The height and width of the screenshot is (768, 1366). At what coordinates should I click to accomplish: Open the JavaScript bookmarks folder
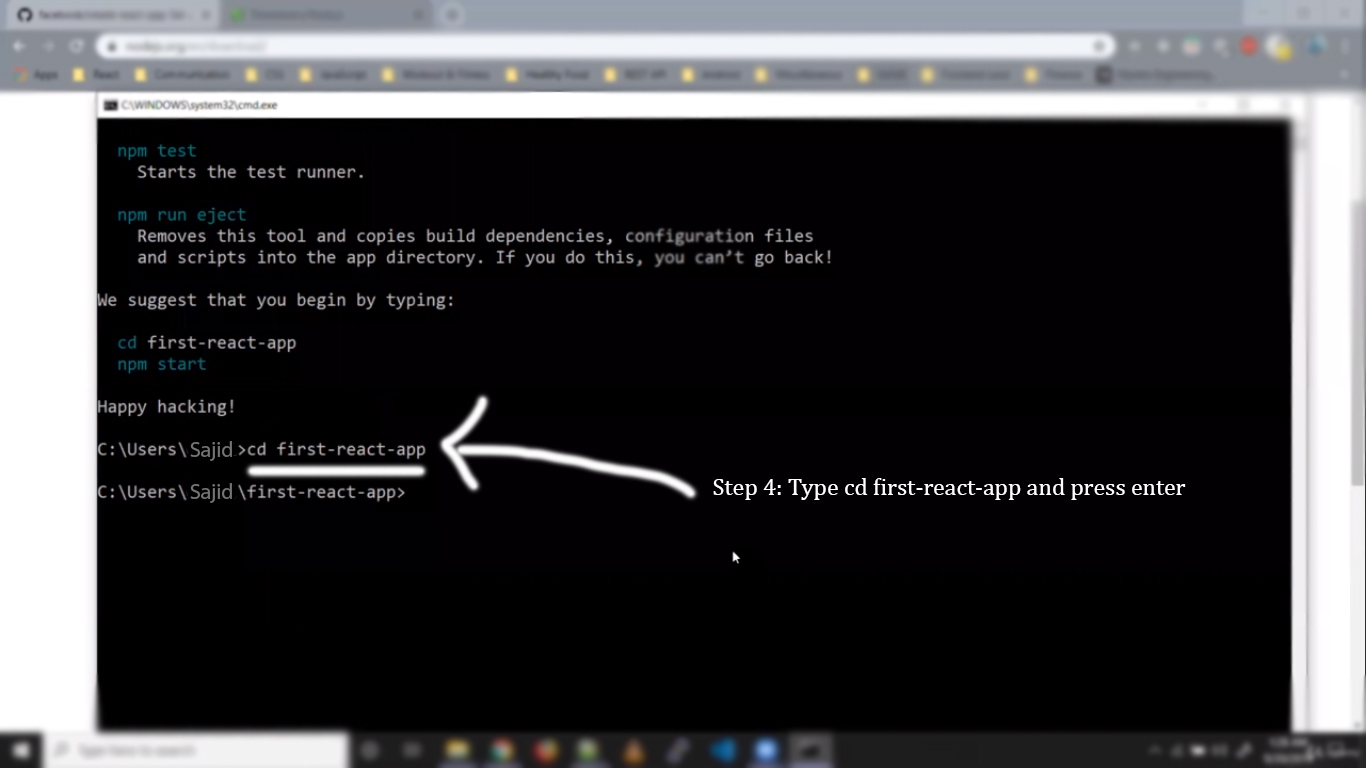[332, 74]
